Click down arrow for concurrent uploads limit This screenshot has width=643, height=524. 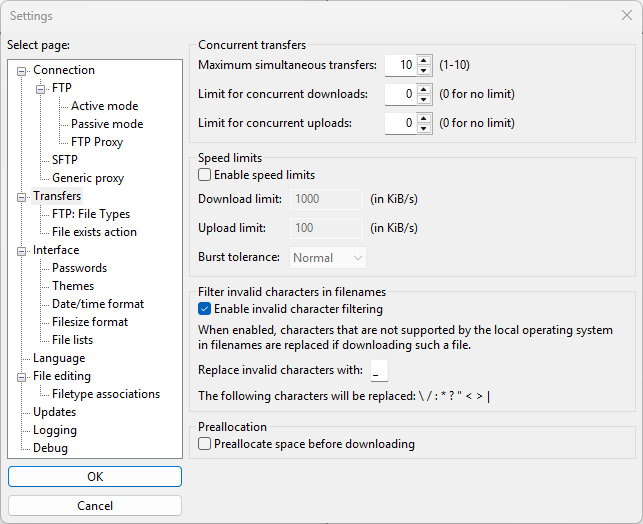pyautogui.click(x=424, y=128)
